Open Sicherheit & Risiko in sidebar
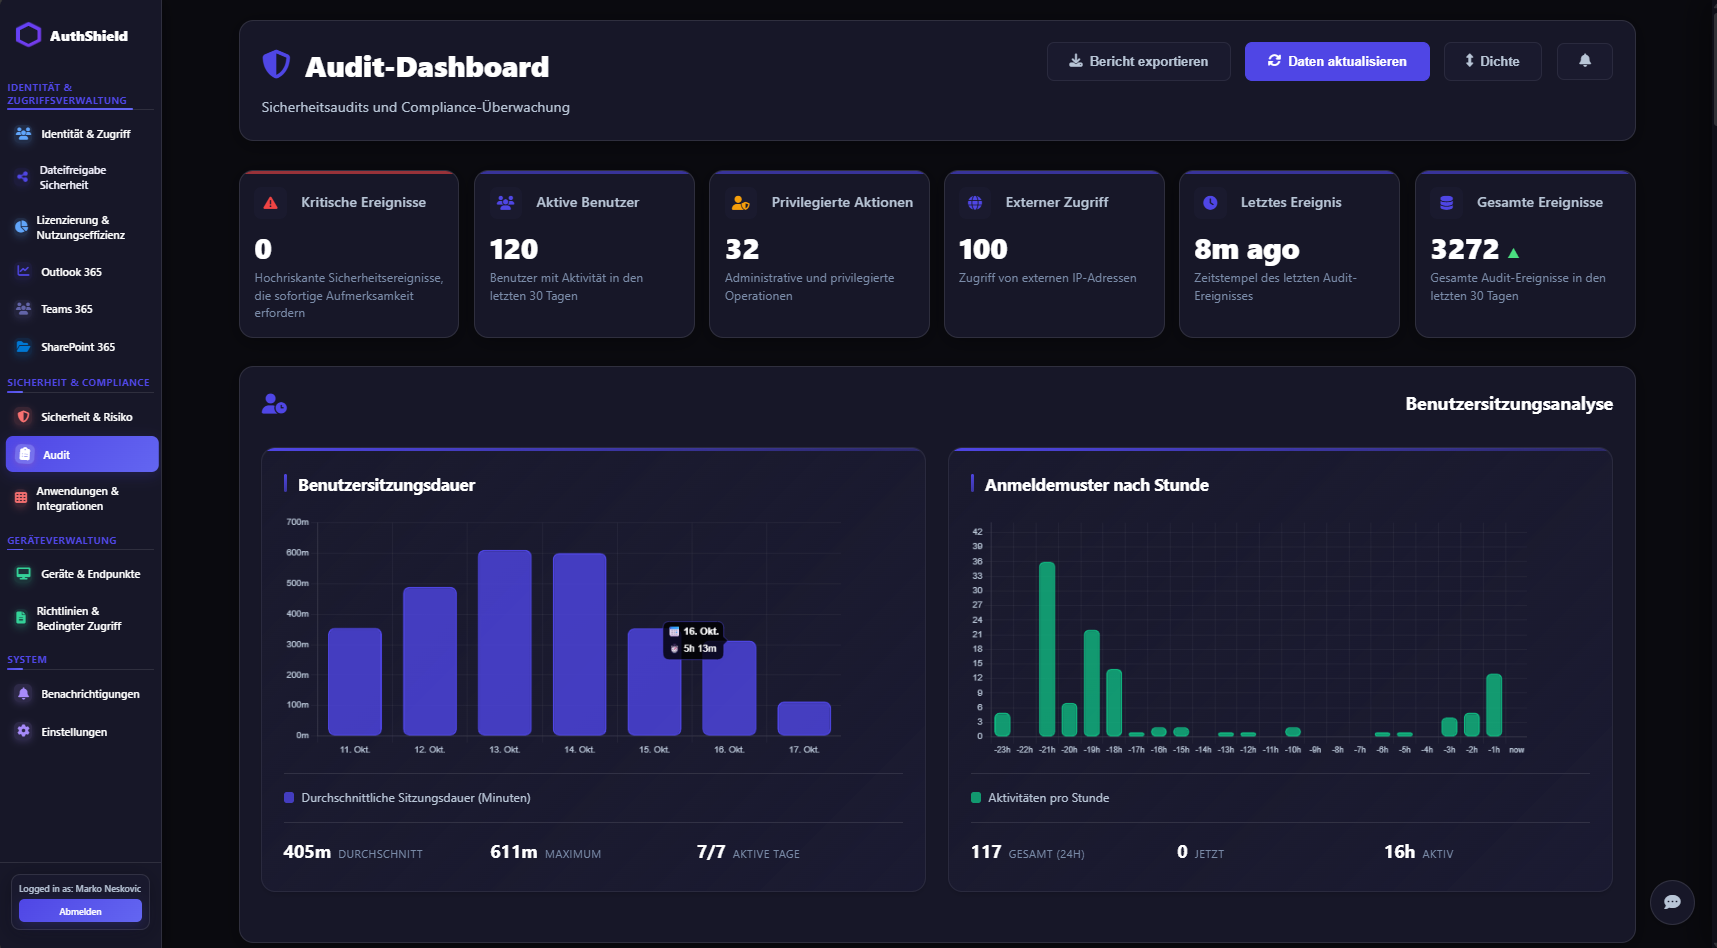 point(86,417)
